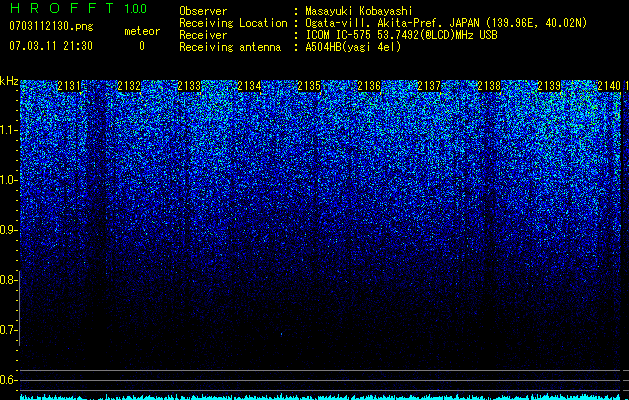Click the 2136 time marker
Viewport: 629px width, 400px height.
pos(369,85)
